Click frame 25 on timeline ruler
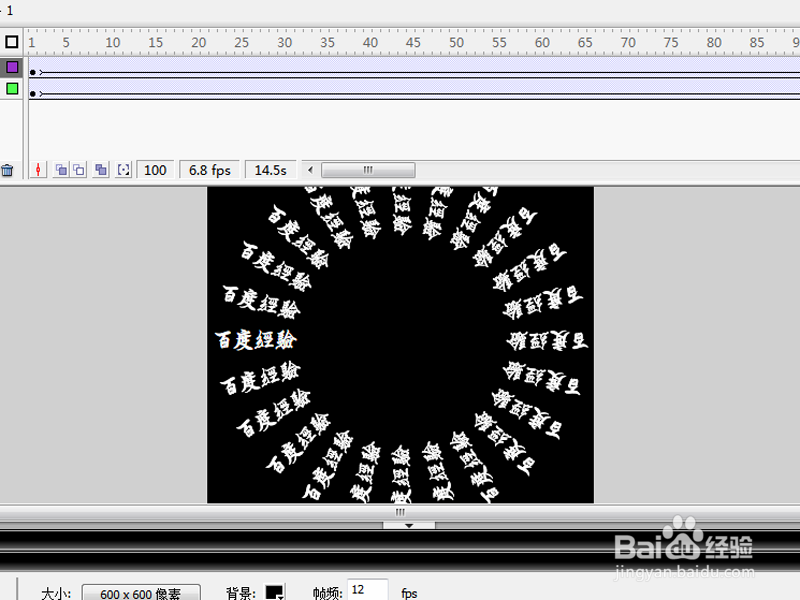Viewport: 800px width, 600px height. pos(241,42)
